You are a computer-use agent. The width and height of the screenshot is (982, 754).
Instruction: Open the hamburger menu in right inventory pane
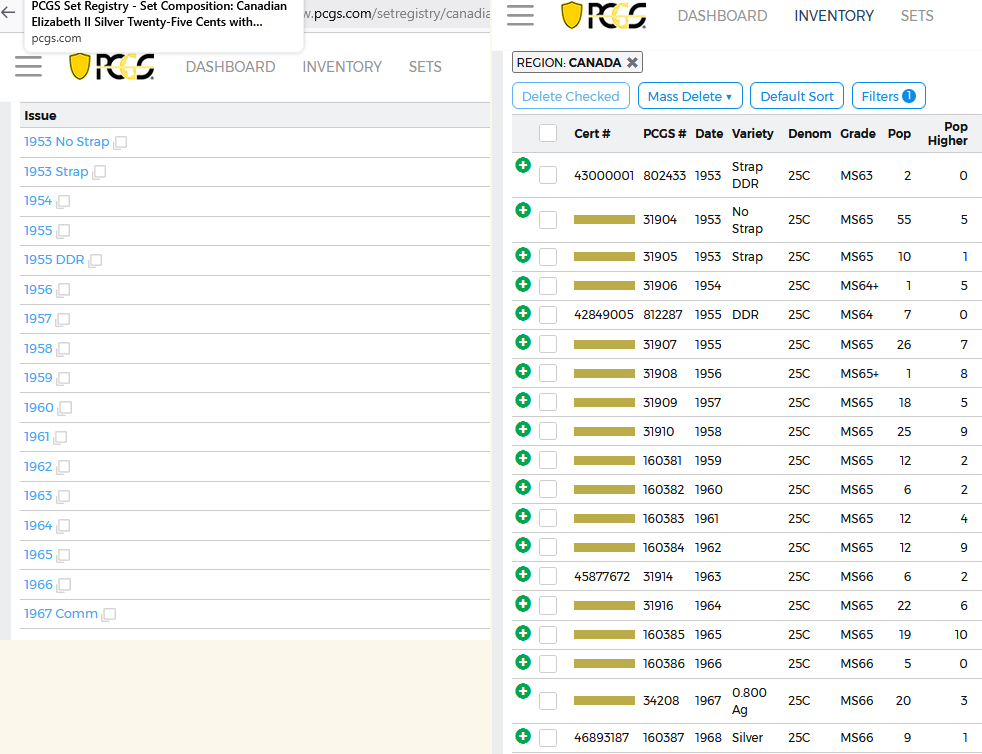point(521,15)
